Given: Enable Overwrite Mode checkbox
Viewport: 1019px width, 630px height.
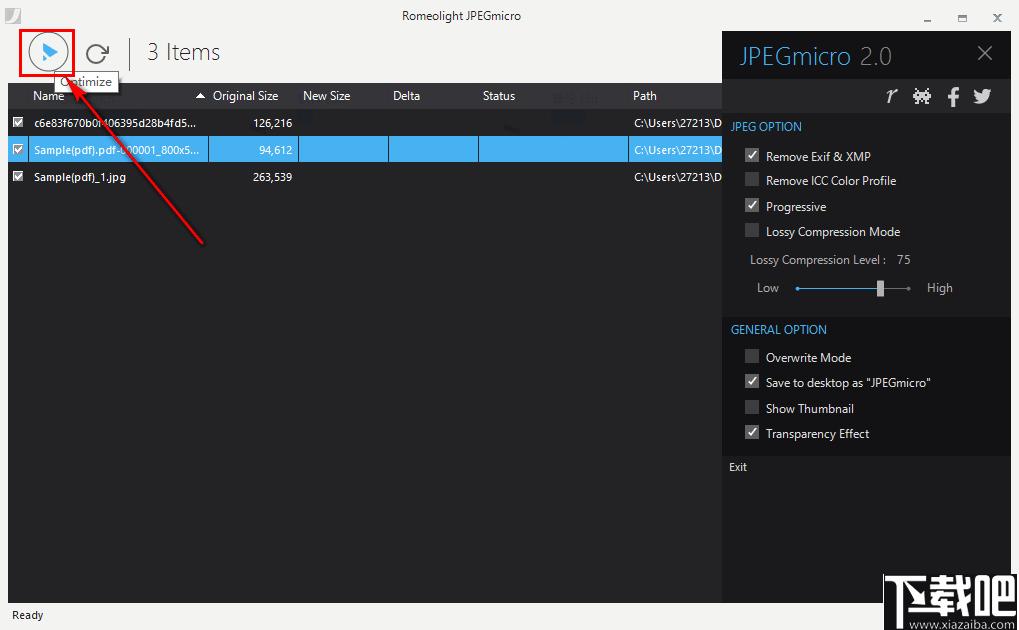Looking at the screenshot, I should click(752, 356).
